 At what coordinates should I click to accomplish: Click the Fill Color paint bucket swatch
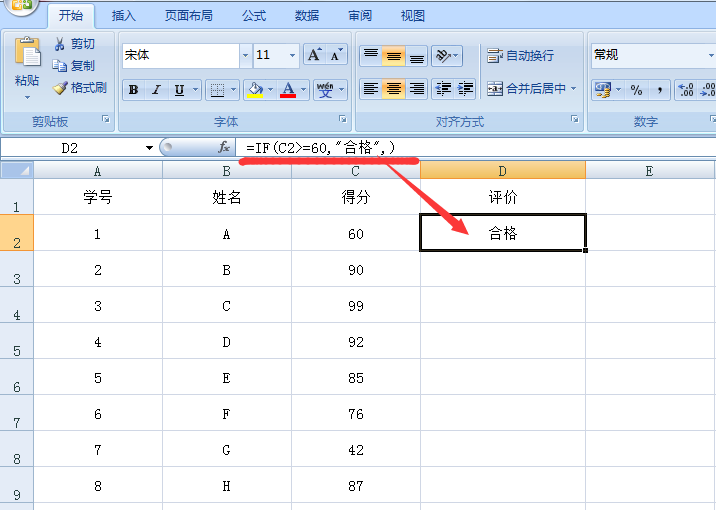[x=254, y=90]
